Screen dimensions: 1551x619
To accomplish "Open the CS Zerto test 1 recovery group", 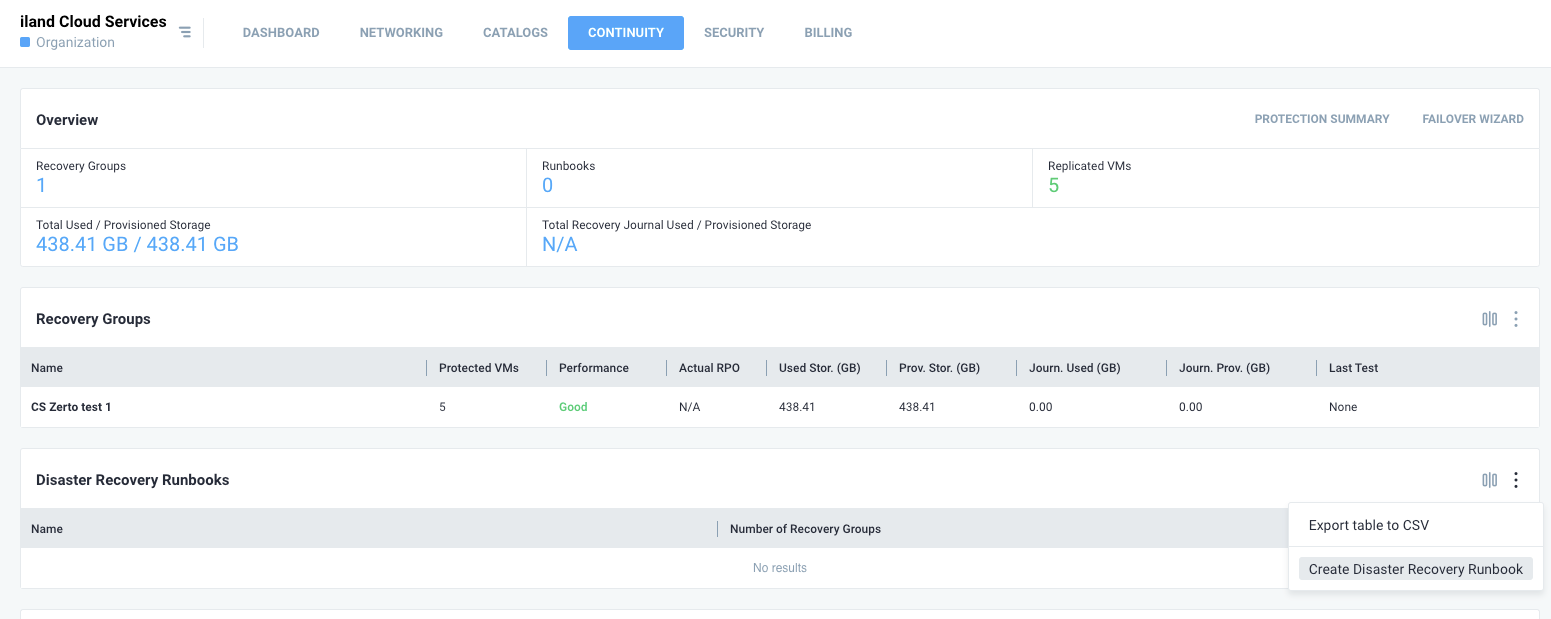I will [71, 407].
